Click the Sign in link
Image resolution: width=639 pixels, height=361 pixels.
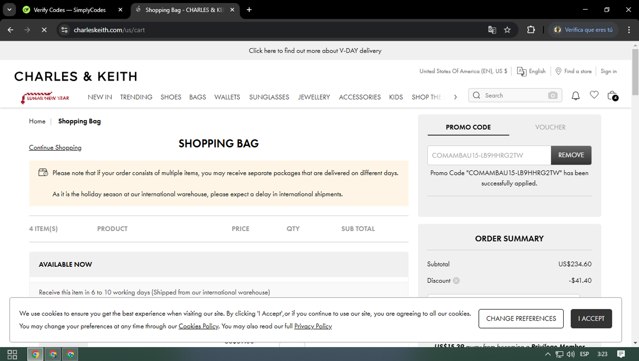tap(608, 71)
